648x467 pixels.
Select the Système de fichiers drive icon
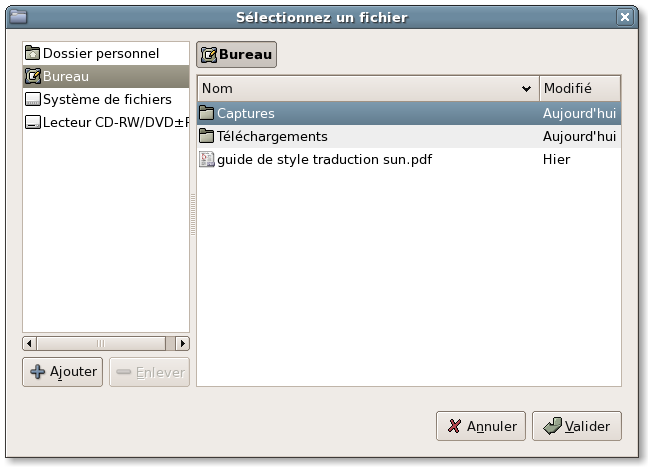(32, 99)
